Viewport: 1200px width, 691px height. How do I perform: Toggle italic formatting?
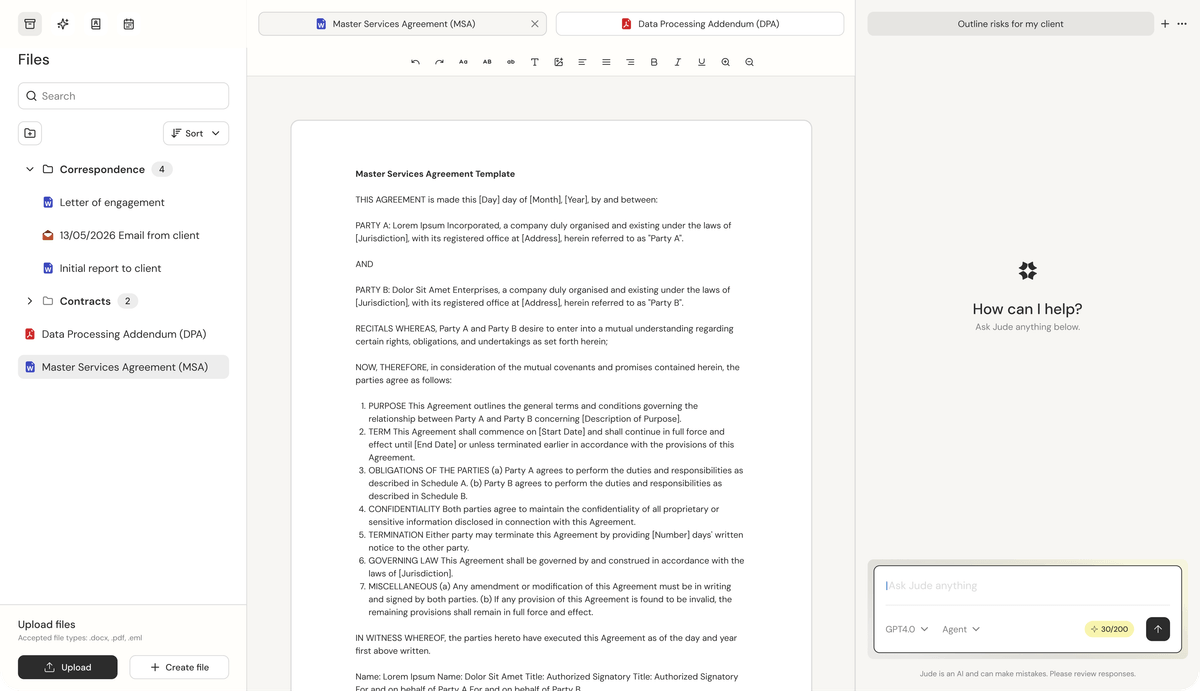[678, 62]
